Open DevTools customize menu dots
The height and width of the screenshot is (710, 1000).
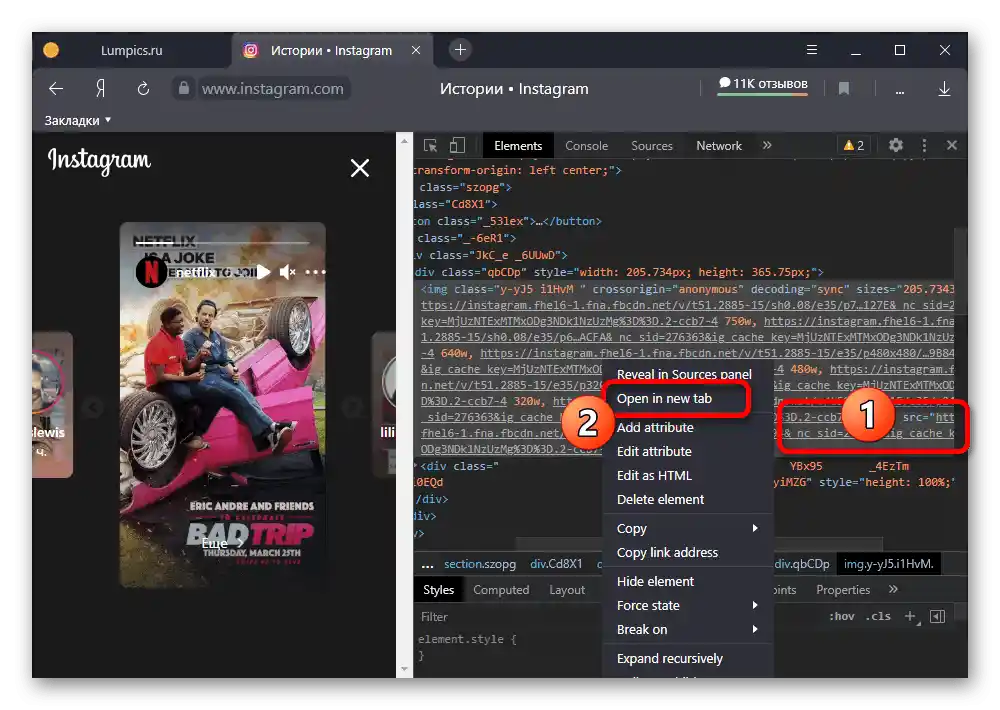click(x=924, y=145)
